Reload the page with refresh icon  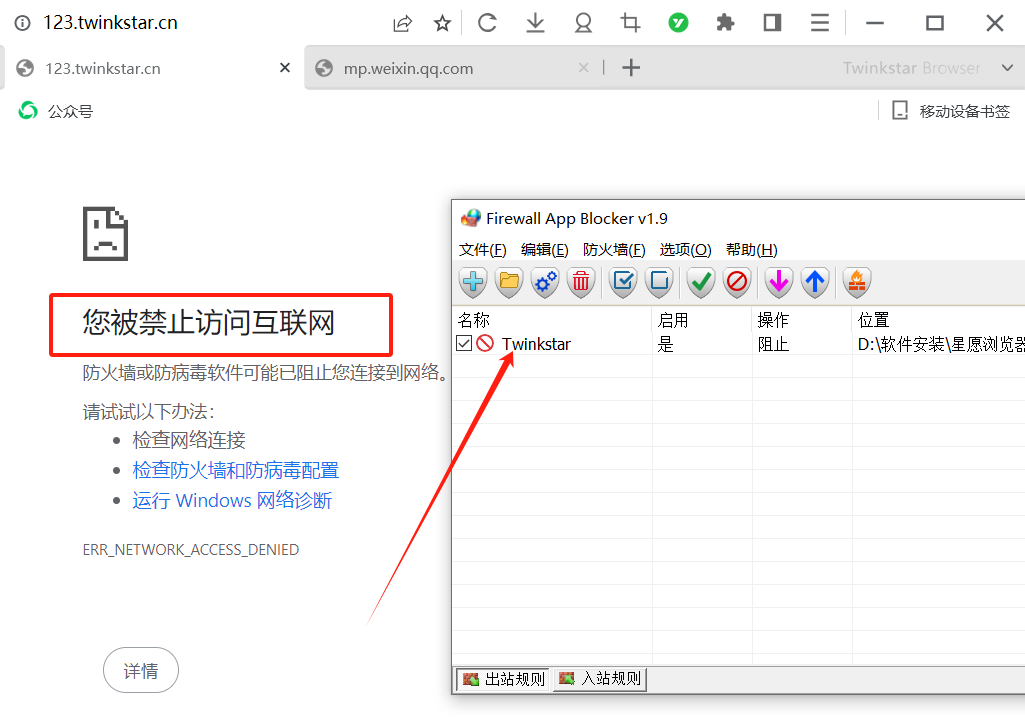pyautogui.click(x=487, y=23)
